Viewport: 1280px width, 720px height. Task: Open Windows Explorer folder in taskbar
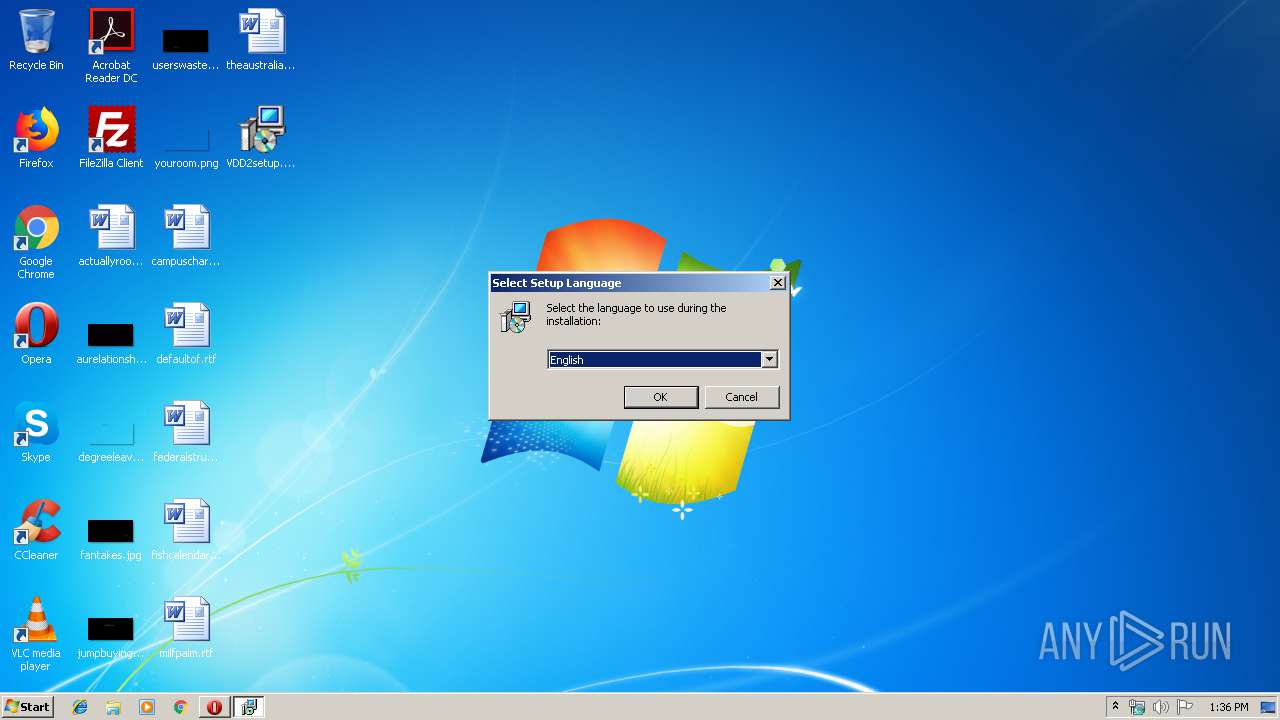click(113, 707)
